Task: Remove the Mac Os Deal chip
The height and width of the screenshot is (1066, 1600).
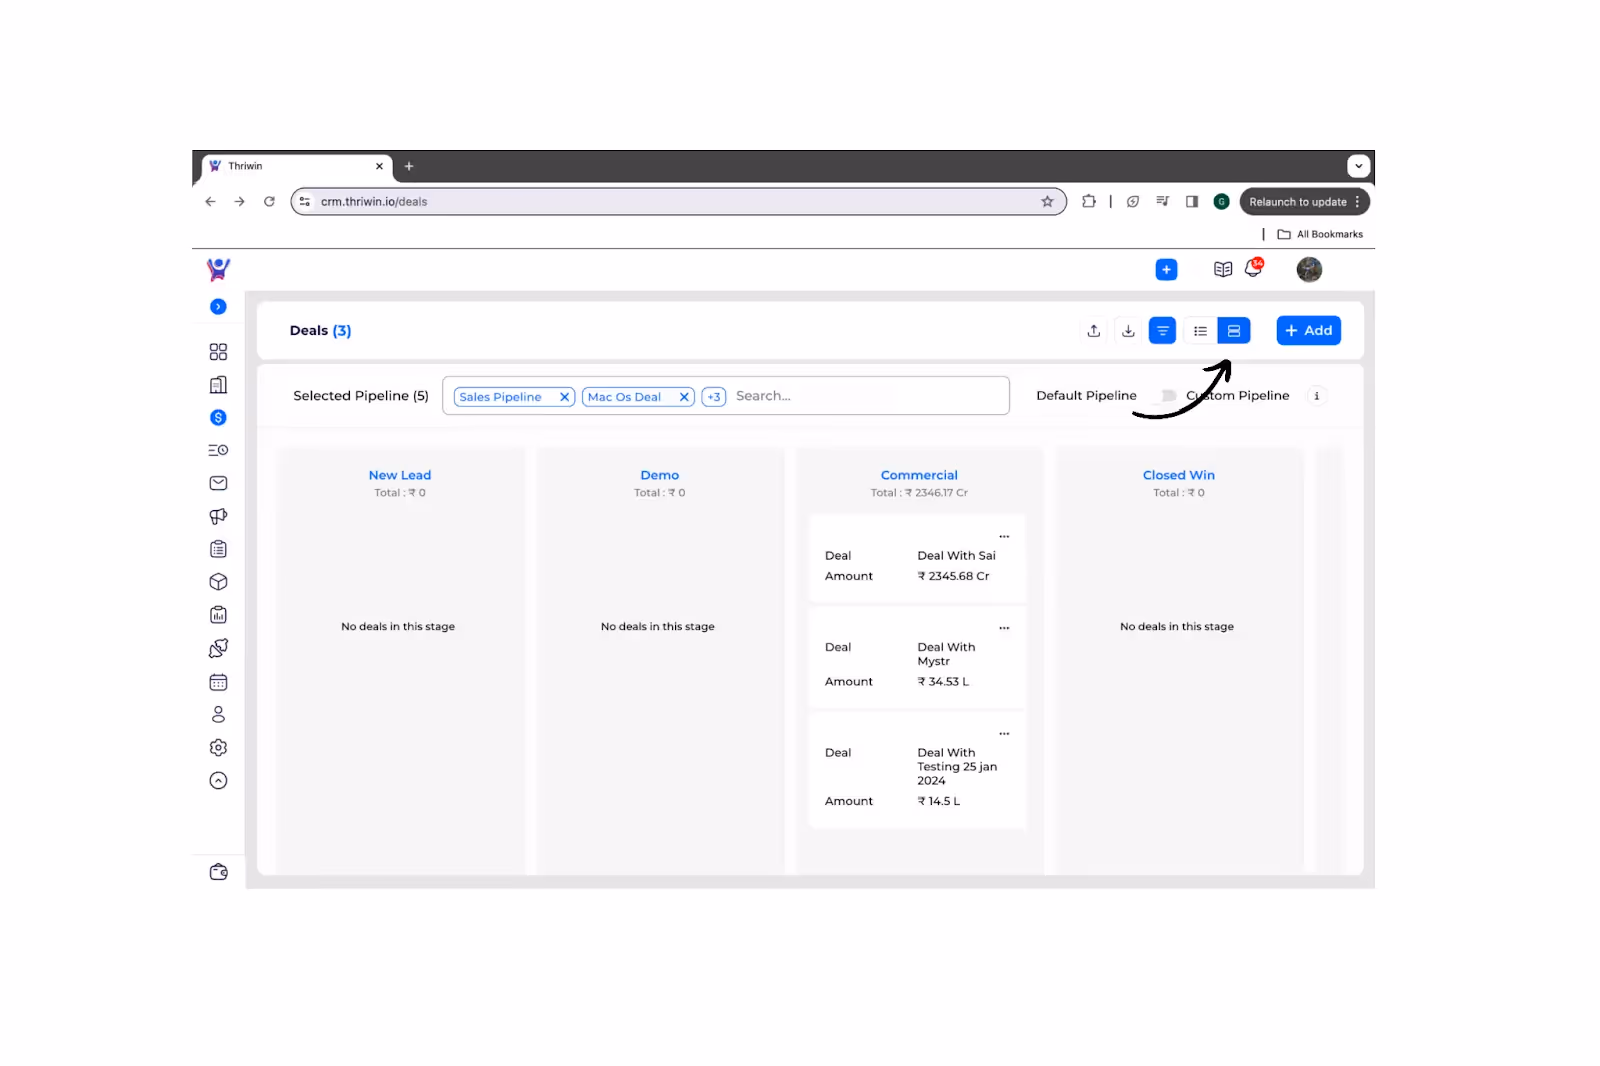Action: point(684,397)
